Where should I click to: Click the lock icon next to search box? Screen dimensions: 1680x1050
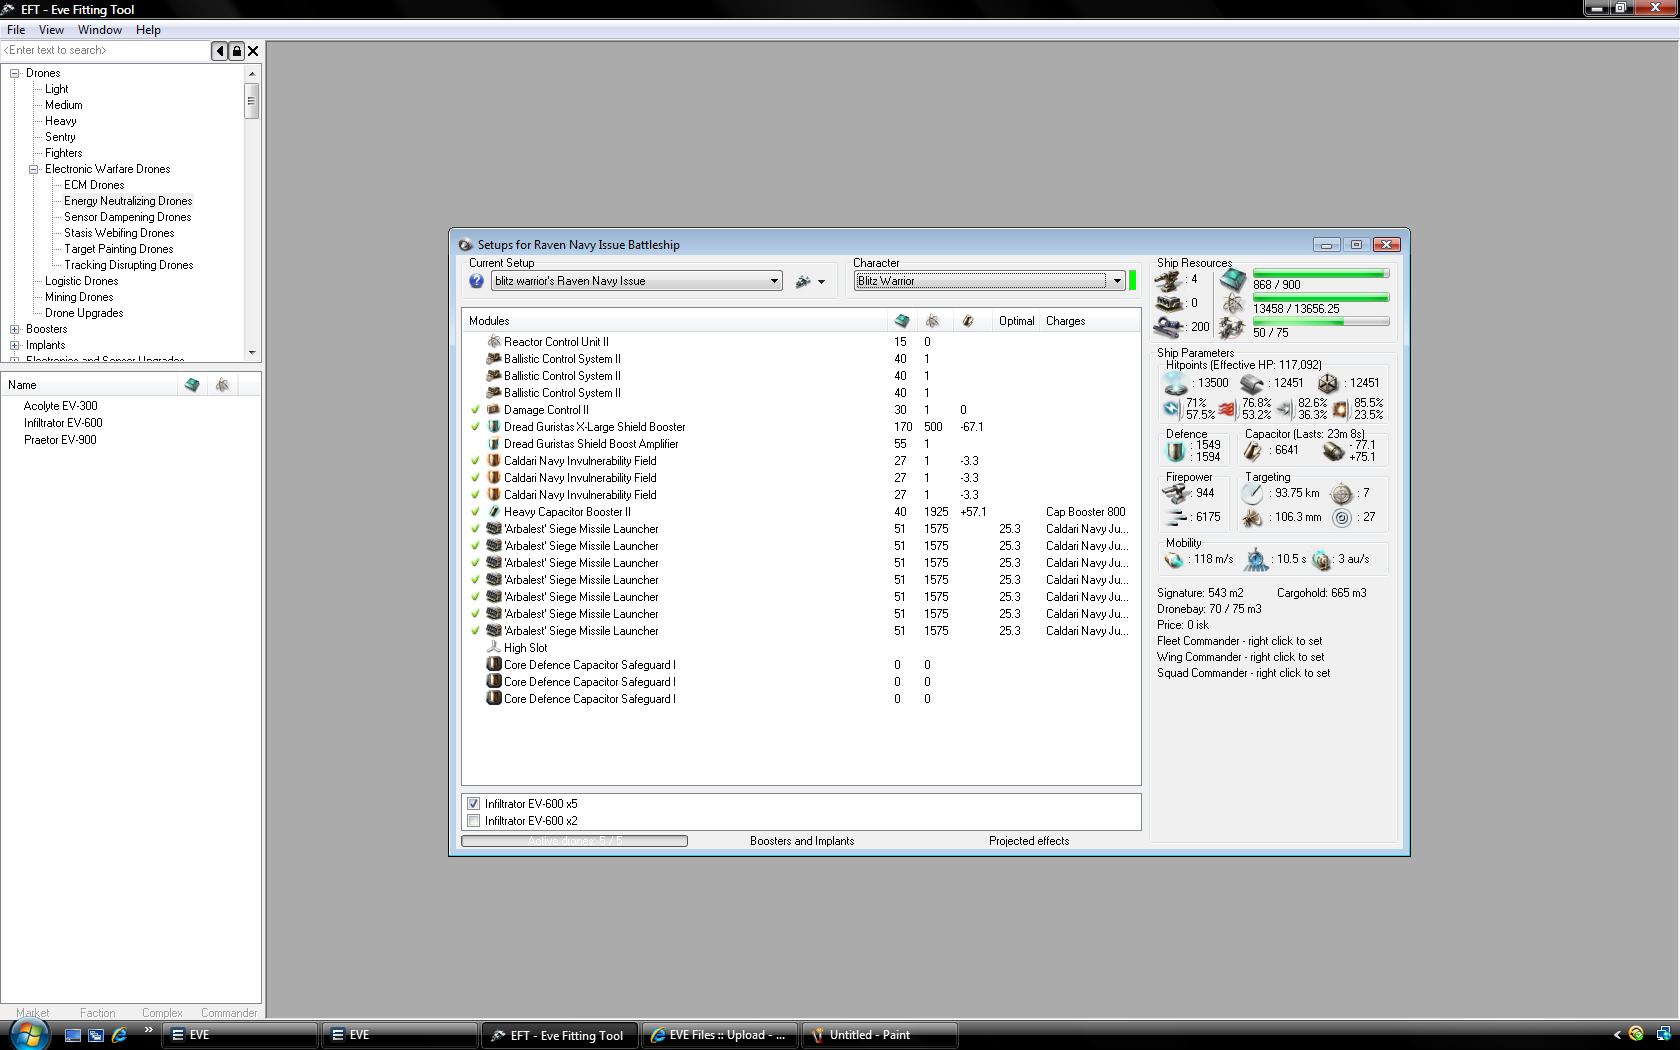tap(237, 51)
